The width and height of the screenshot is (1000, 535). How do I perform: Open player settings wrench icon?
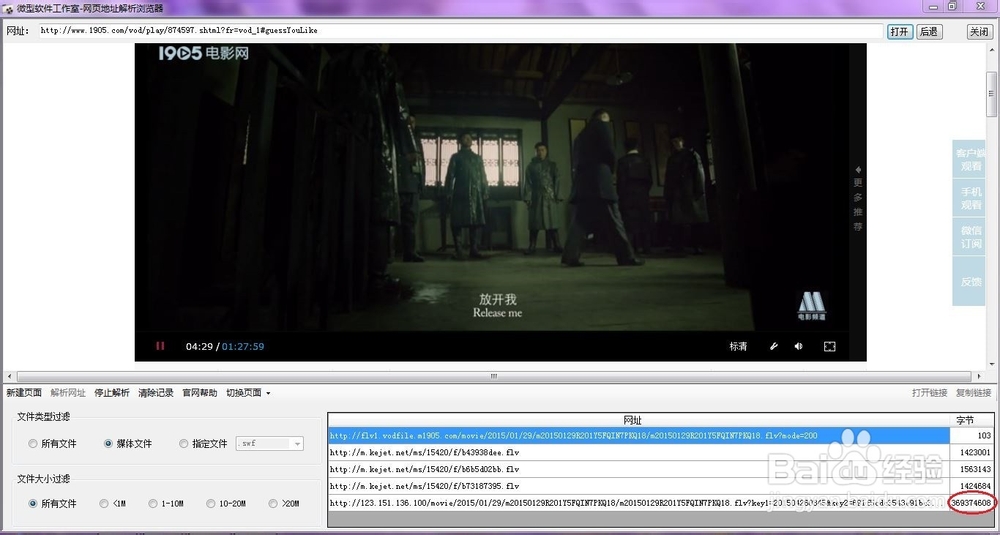pyautogui.click(x=774, y=346)
